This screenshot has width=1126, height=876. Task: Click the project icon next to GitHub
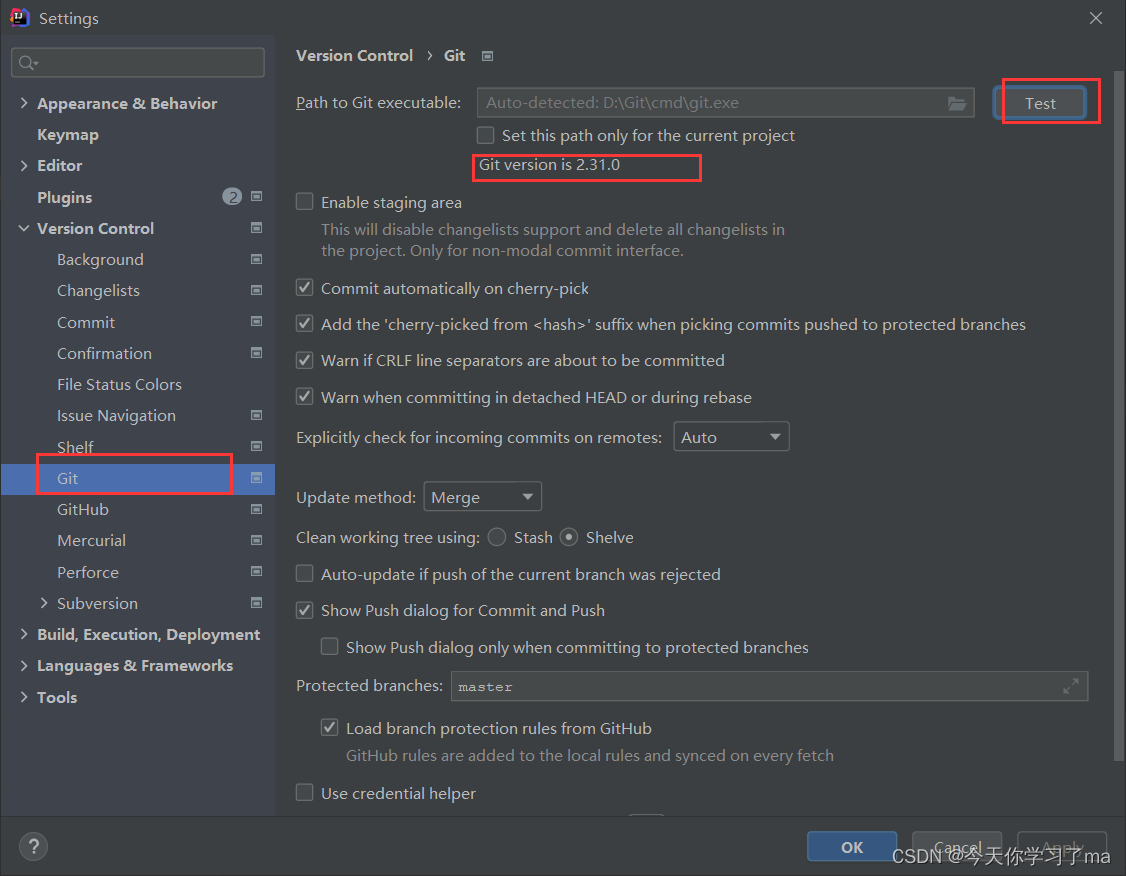click(x=256, y=509)
